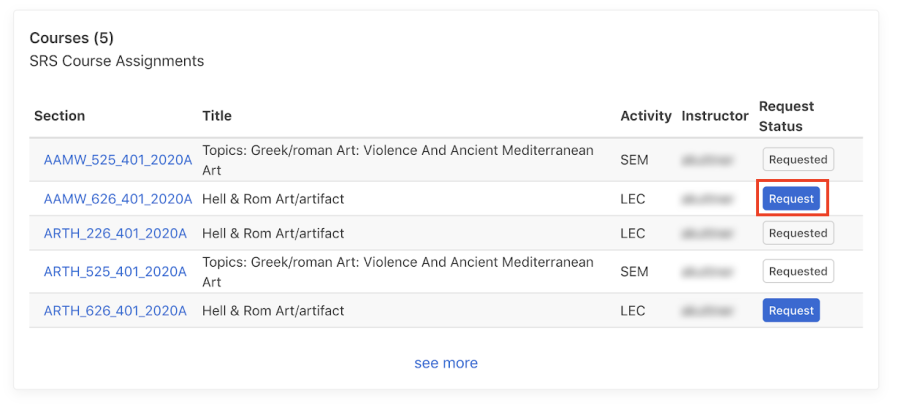Click the Requested status button for ARTH_226_401_2020A
The height and width of the screenshot is (407, 900).
coord(798,233)
